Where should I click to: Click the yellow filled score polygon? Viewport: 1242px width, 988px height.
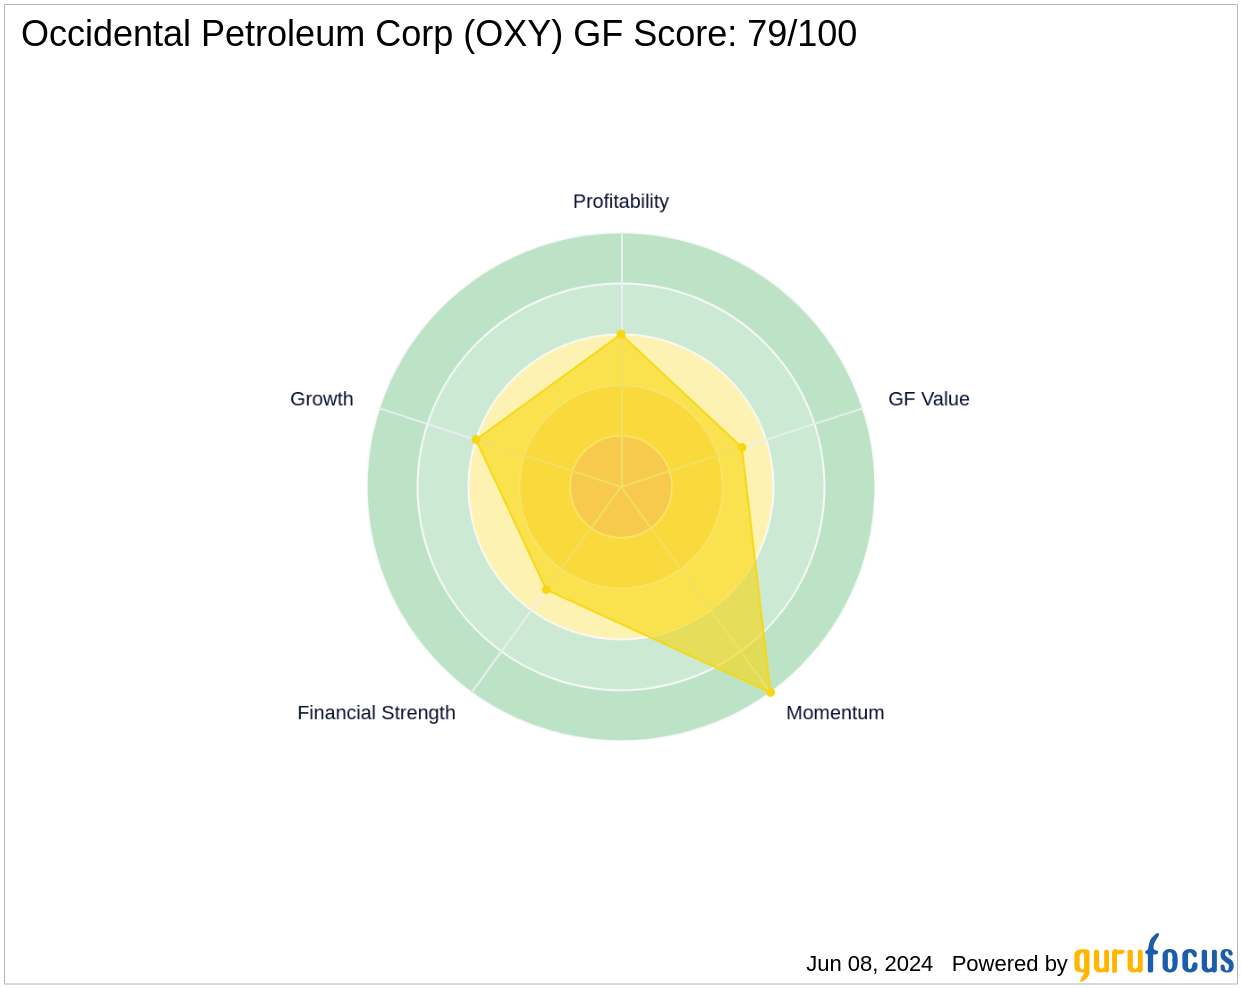(700, 560)
